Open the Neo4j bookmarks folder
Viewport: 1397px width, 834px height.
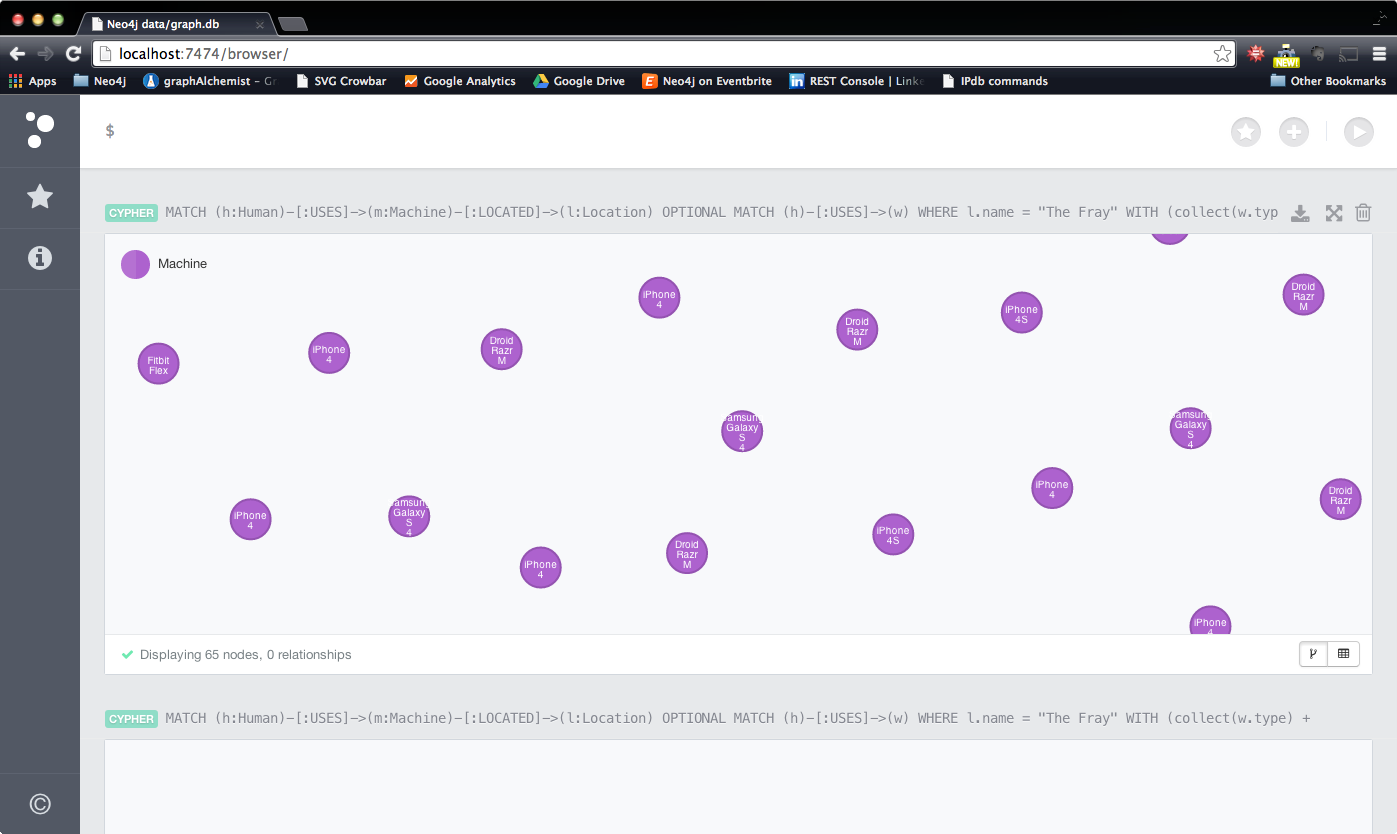[x=100, y=81]
